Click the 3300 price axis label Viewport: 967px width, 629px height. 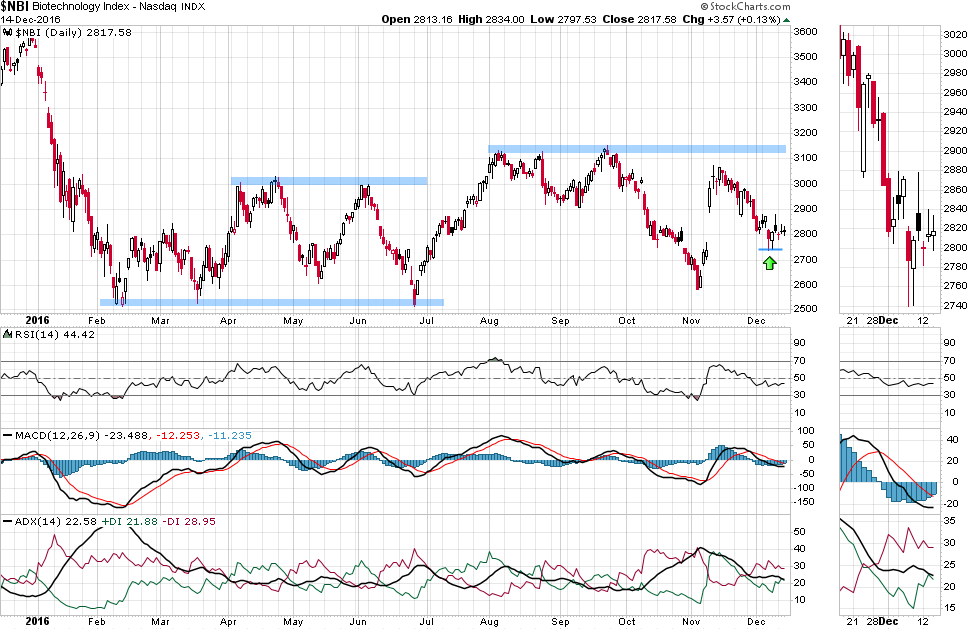805,107
